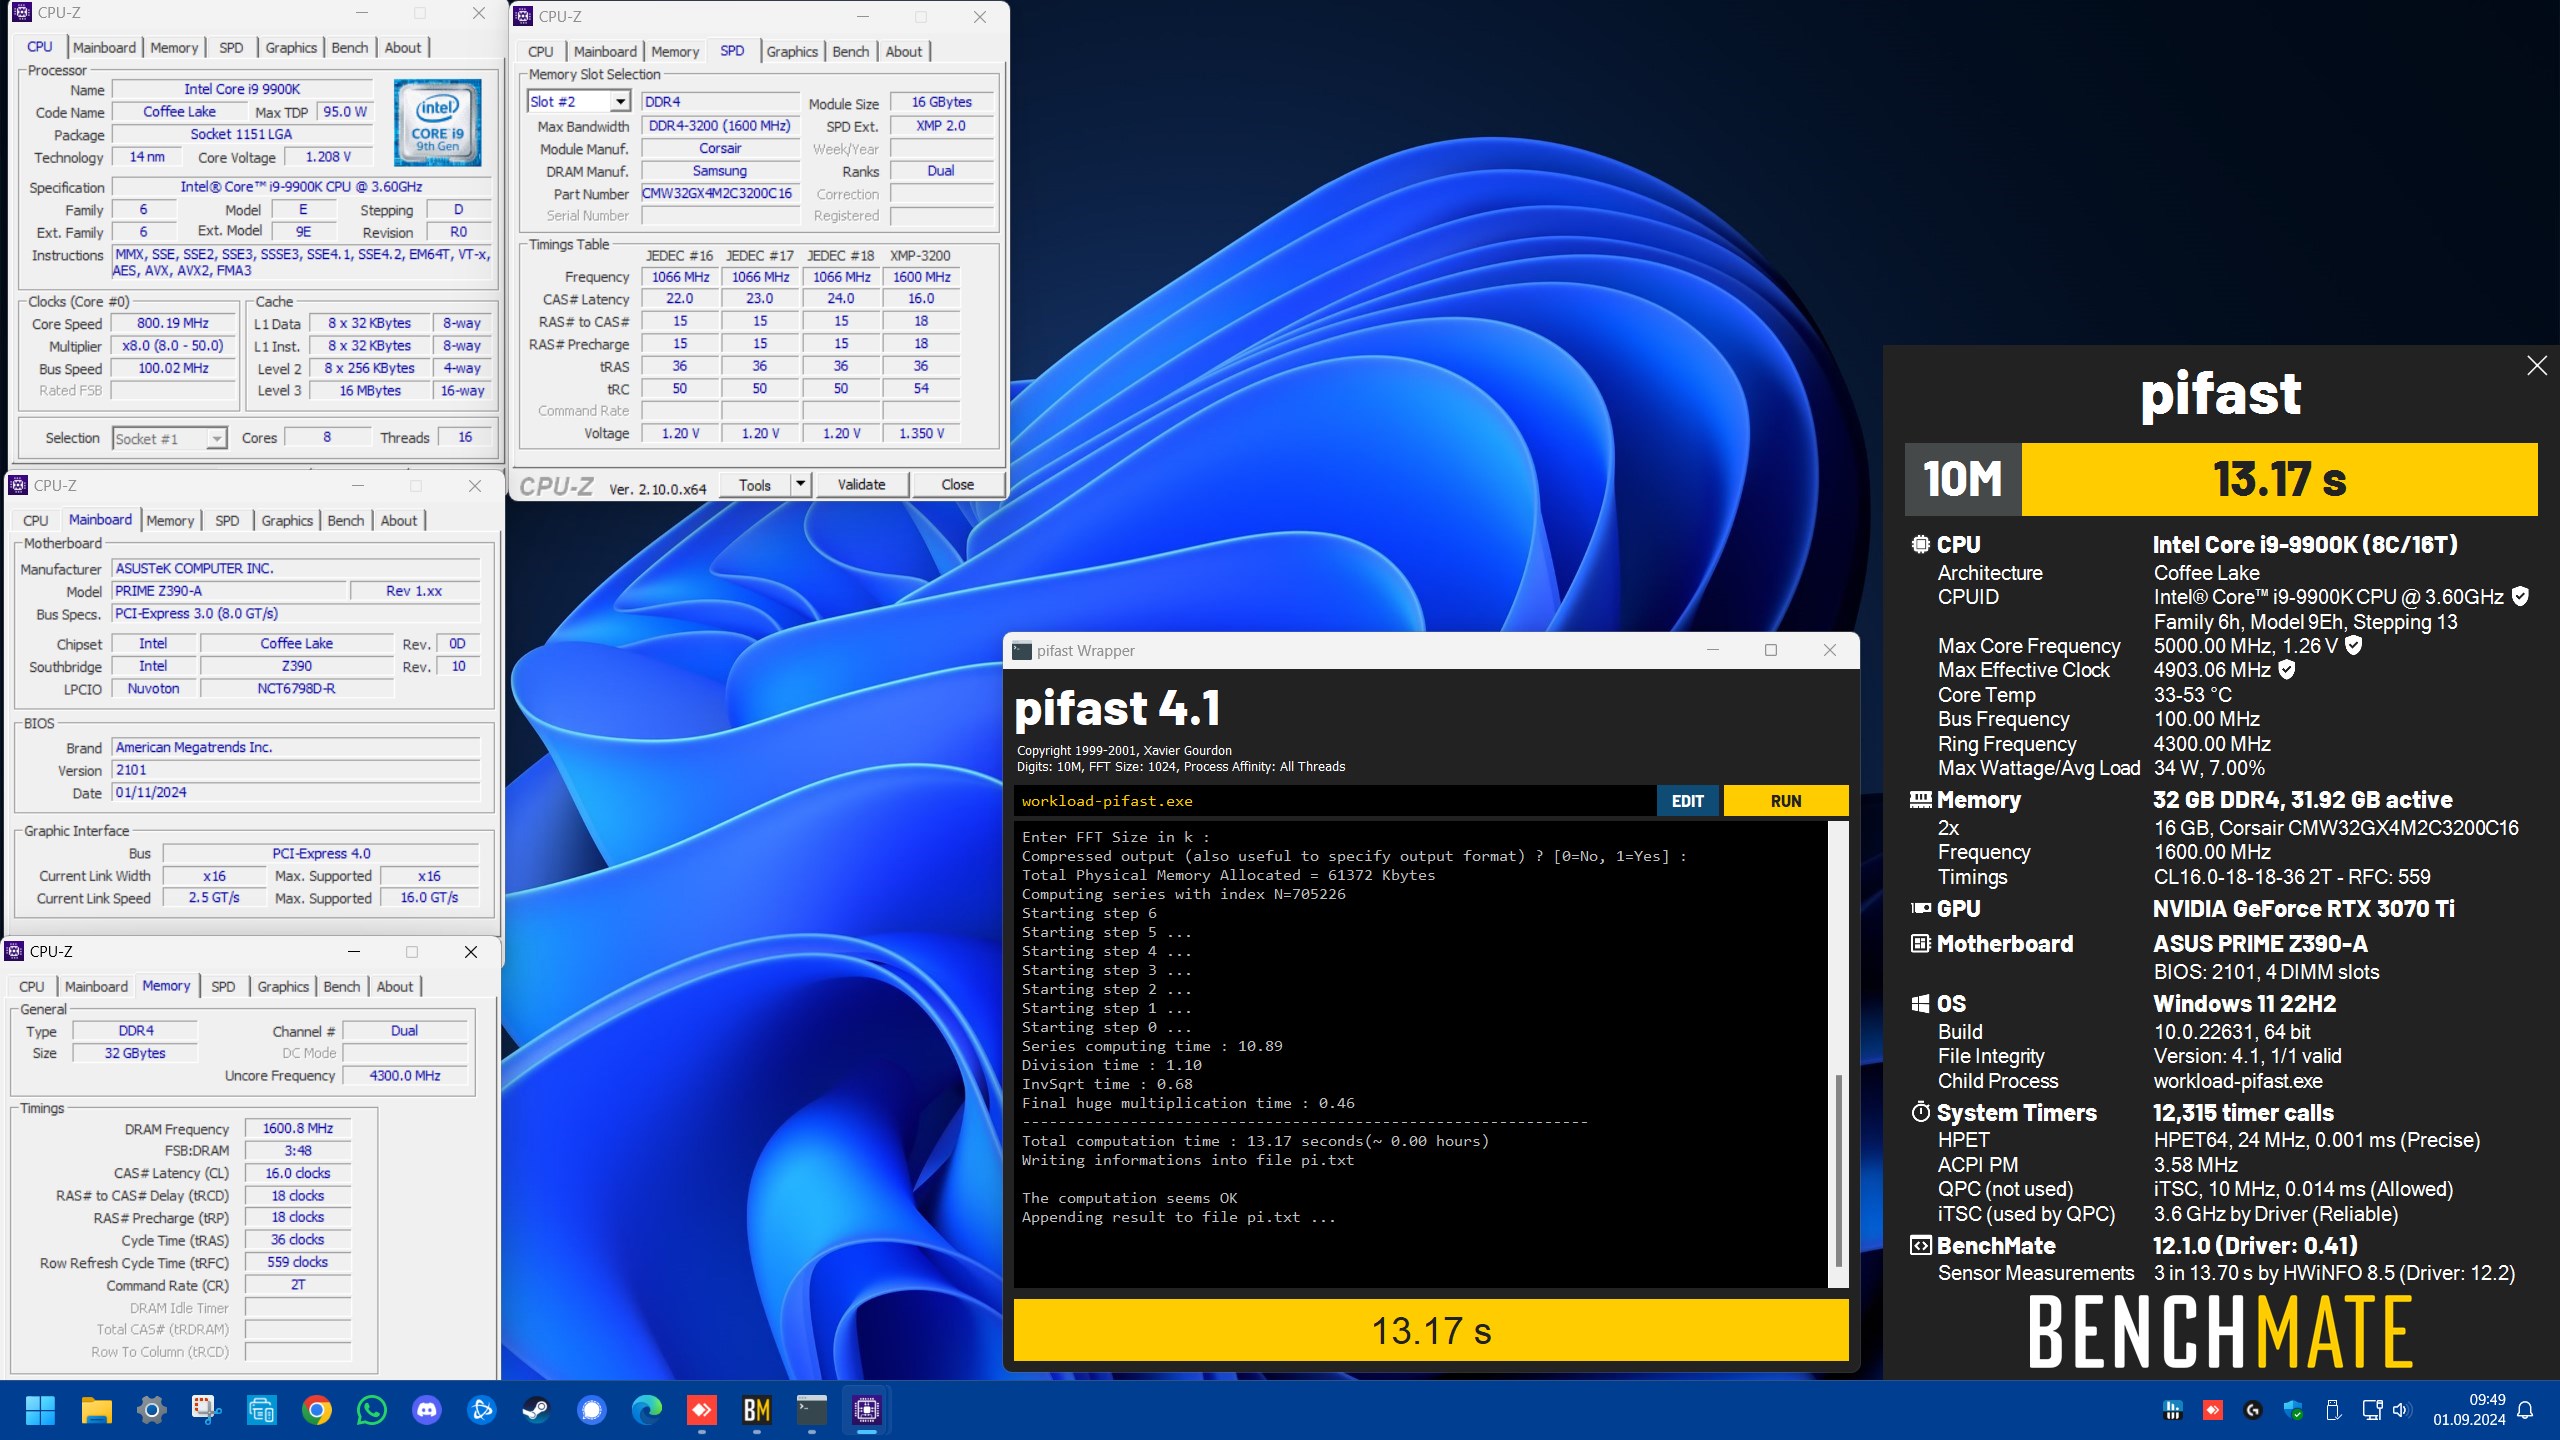Image resolution: width=2560 pixels, height=1440 pixels.
Task: Switch to CPU-Z purple chip taskbar icon
Action: tap(867, 1410)
